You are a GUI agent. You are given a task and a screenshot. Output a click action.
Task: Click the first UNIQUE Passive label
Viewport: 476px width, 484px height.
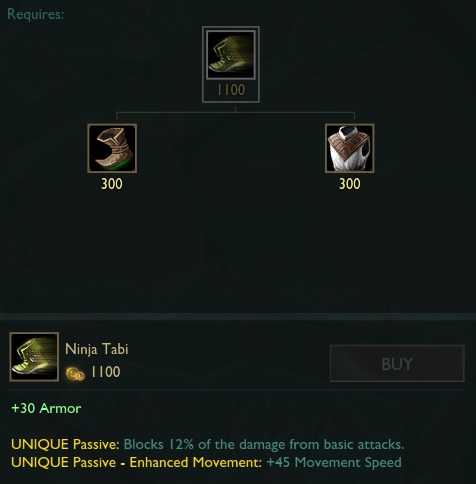point(65,444)
